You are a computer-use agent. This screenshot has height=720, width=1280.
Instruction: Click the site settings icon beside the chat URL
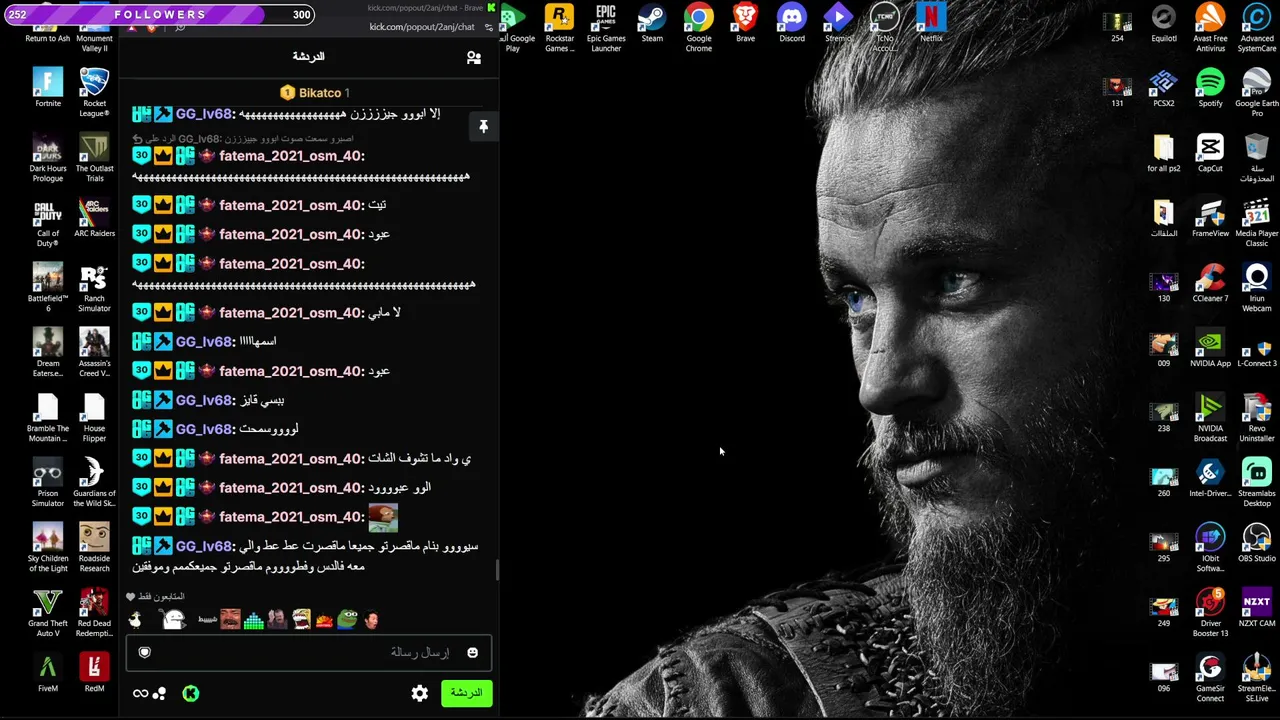[490, 27]
